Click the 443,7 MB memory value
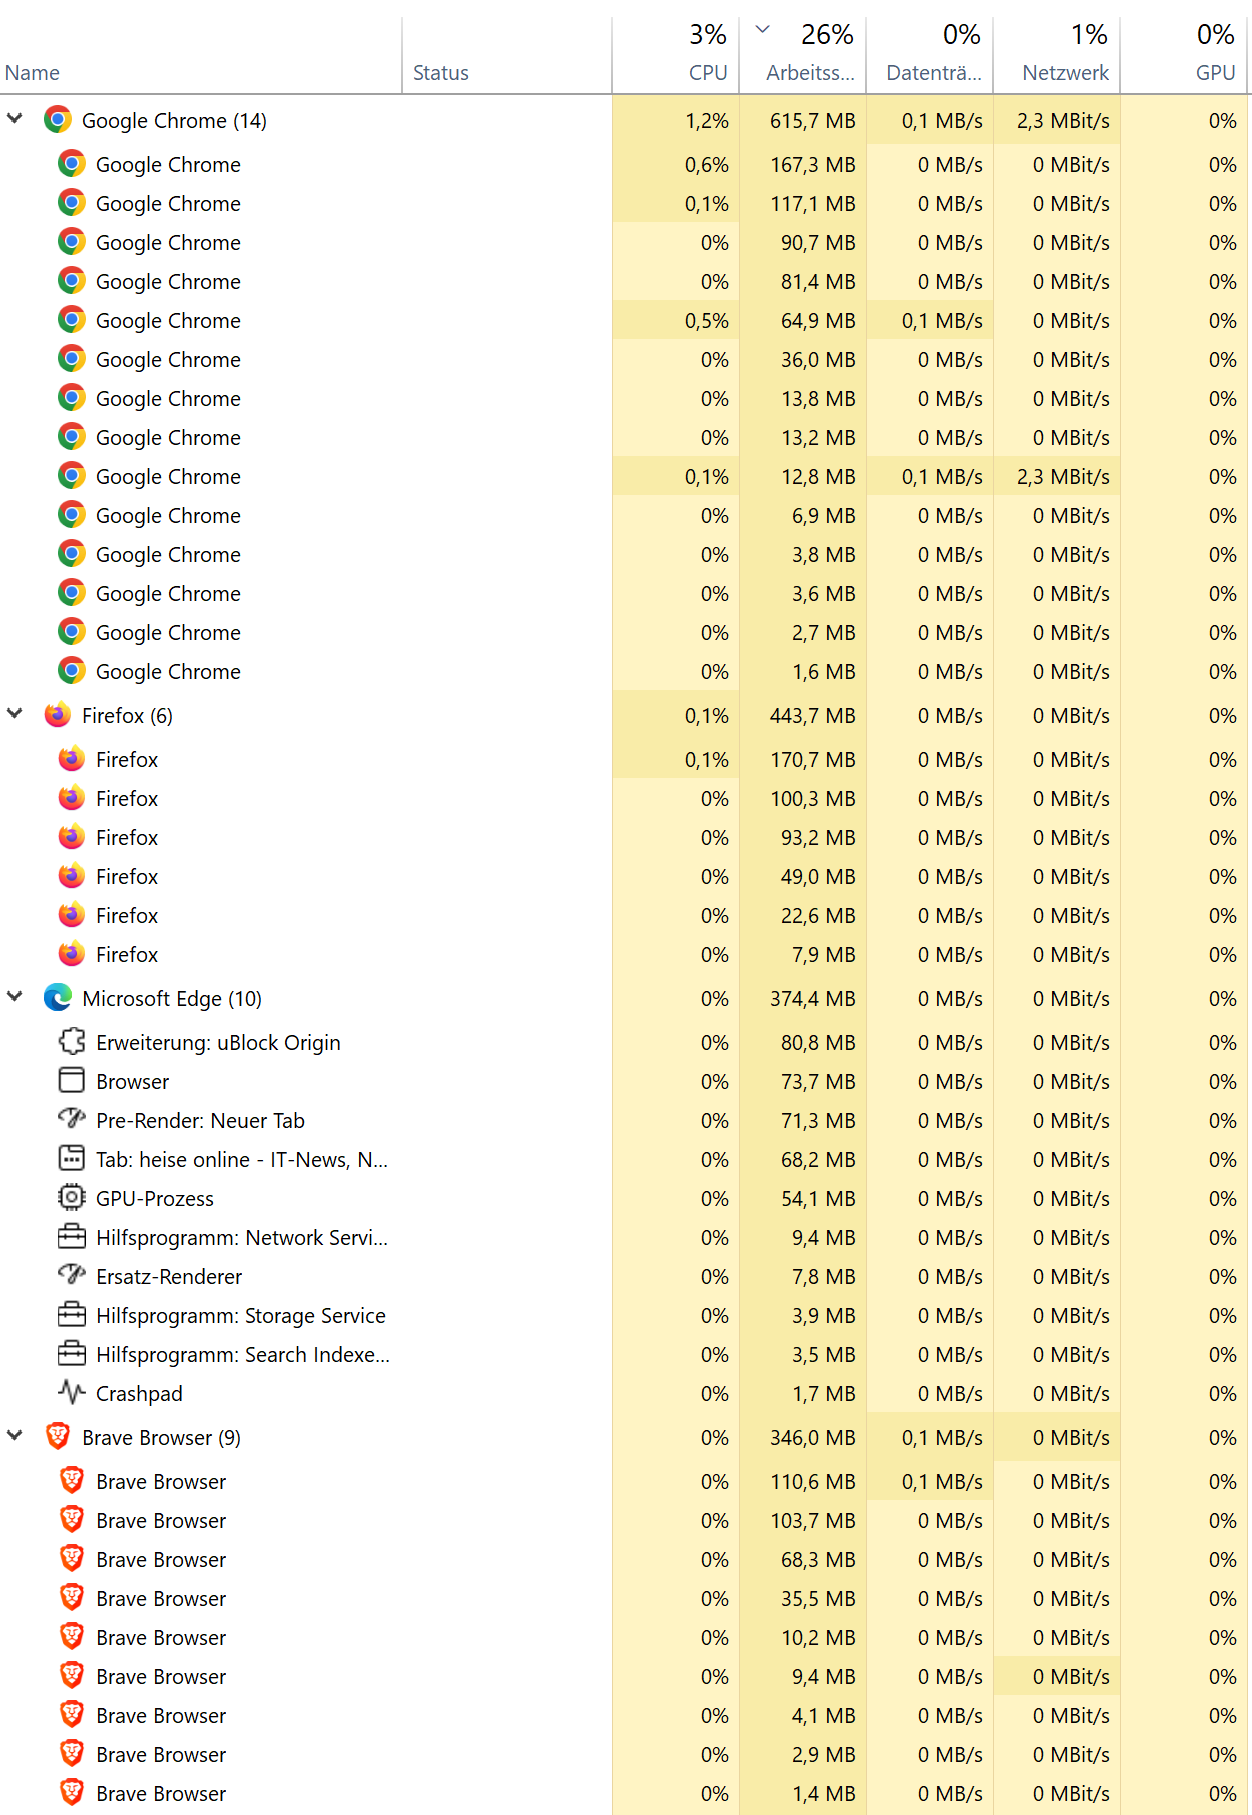The height and width of the screenshot is (1815, 1252). tap(812, 715)
